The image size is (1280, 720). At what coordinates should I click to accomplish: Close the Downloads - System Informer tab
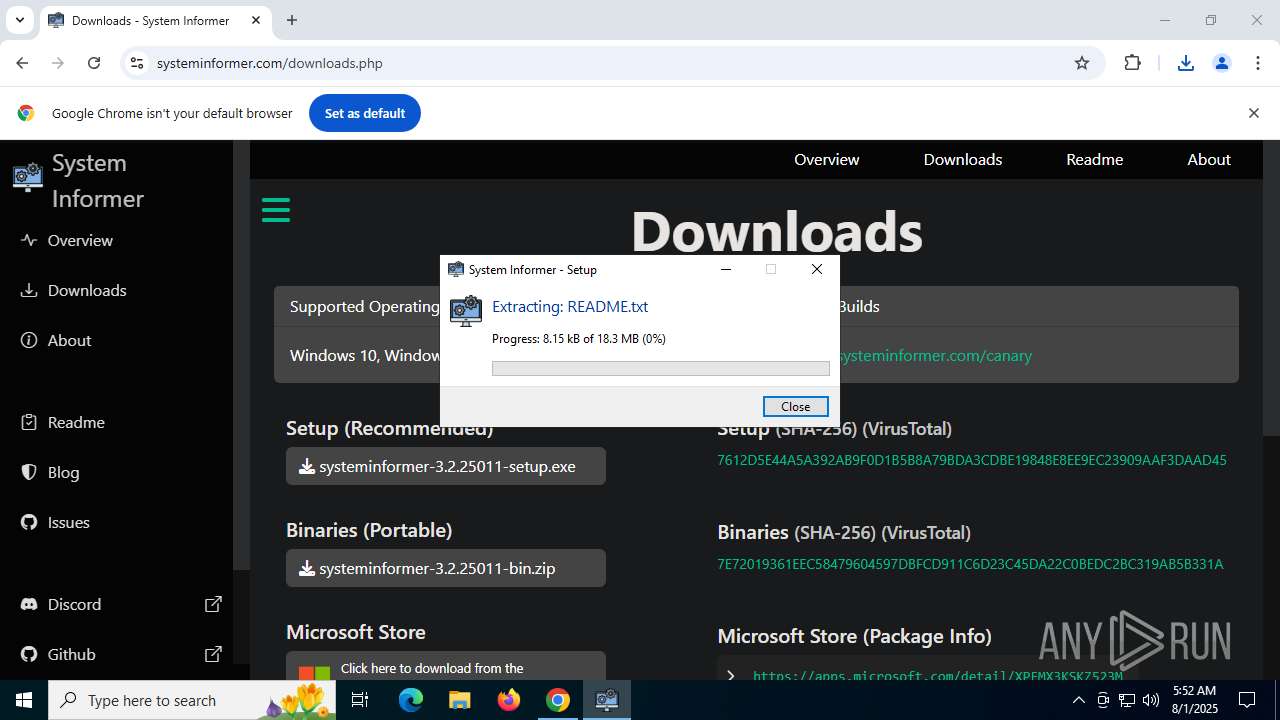tap(256, 20)
